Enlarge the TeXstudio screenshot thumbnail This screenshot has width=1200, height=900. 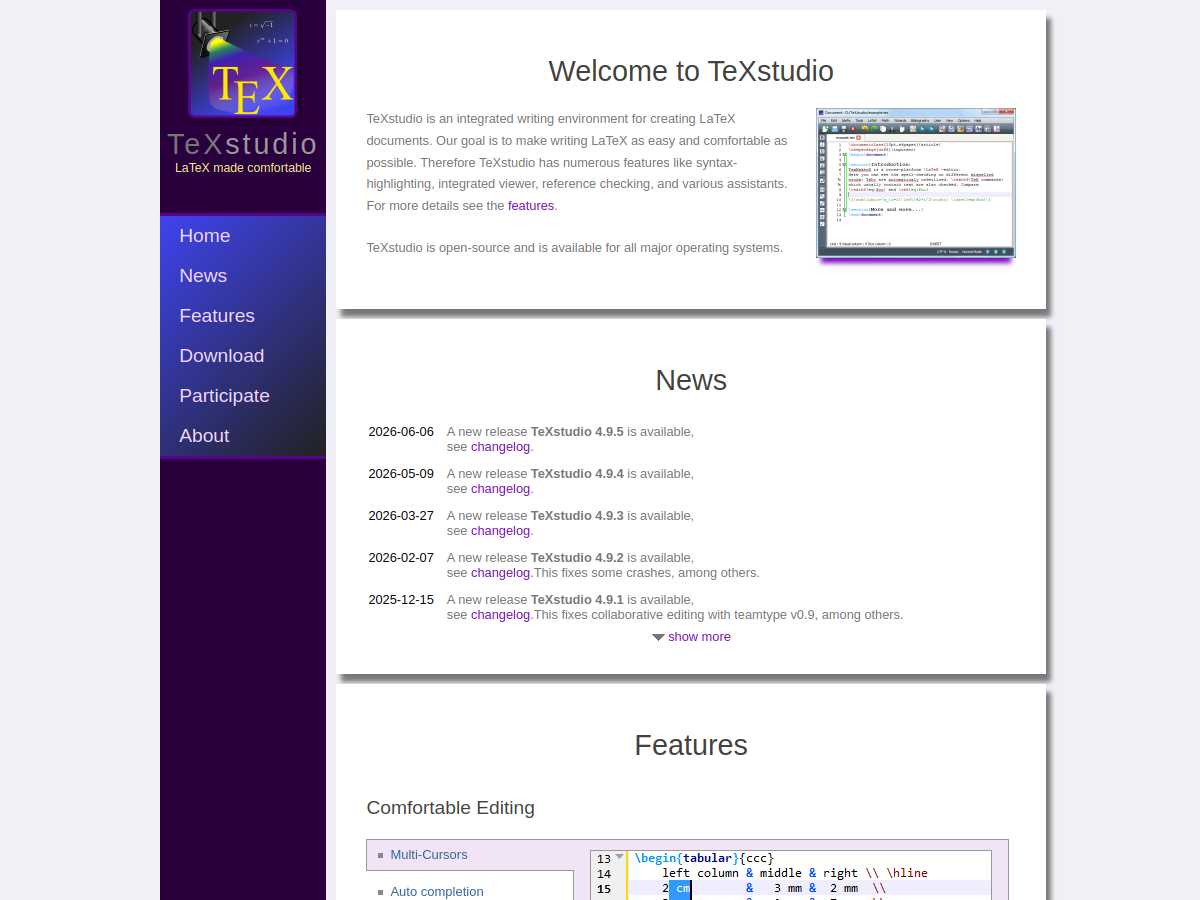pos(915,183)
